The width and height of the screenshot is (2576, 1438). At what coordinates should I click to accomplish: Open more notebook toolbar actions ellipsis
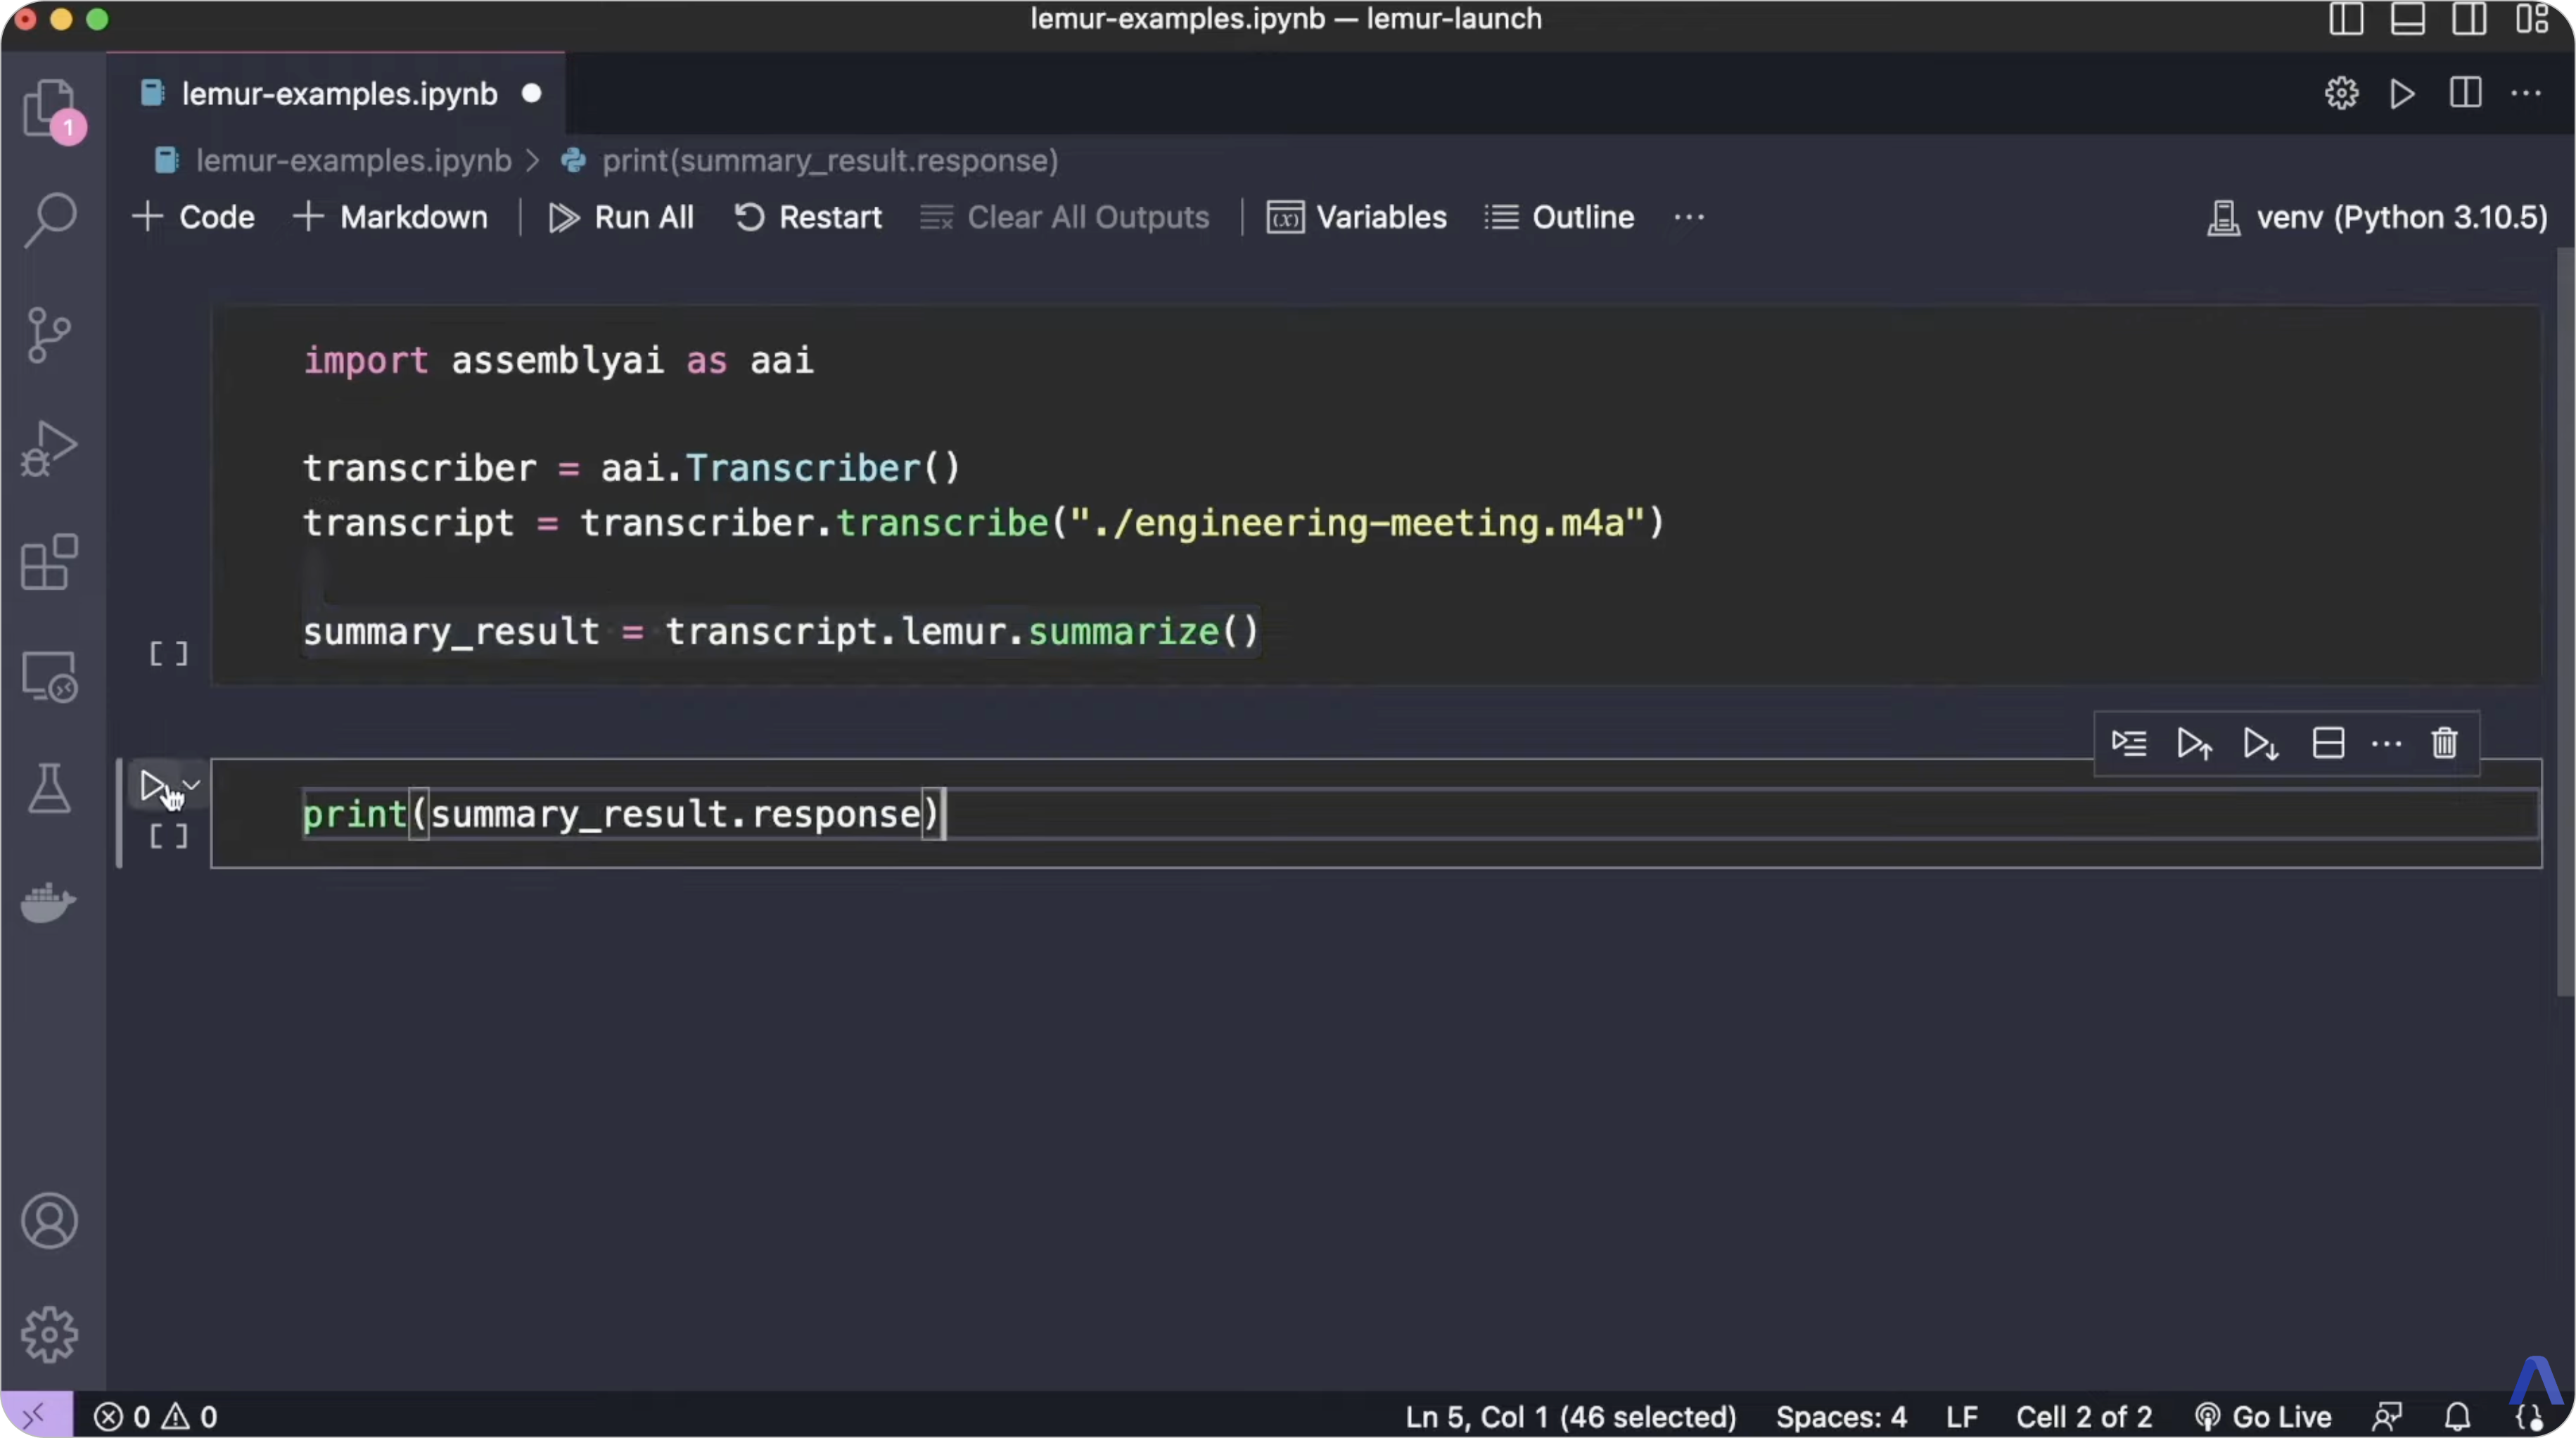pyautogui.click(x=1689, y=217)
